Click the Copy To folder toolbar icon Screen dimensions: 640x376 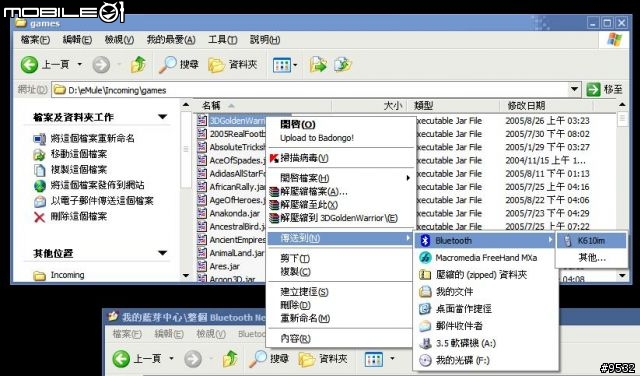click(x=342, y=65)
